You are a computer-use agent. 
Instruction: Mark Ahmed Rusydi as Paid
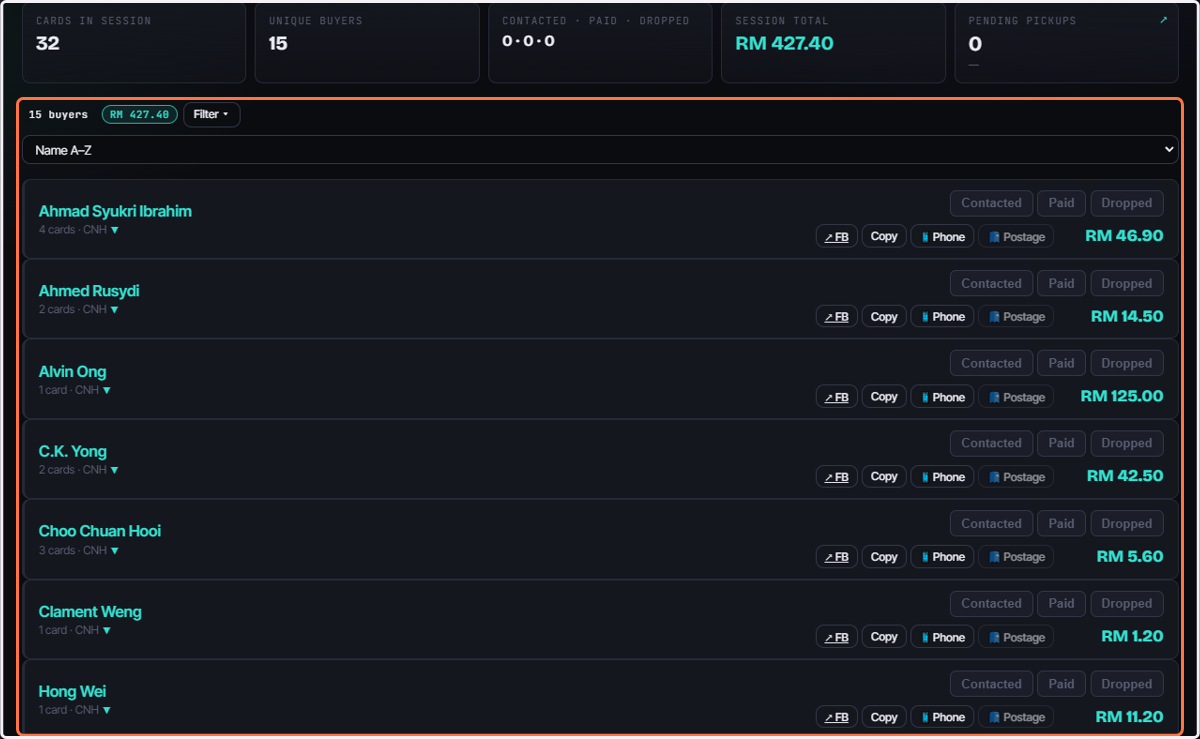click(1061, 283)
